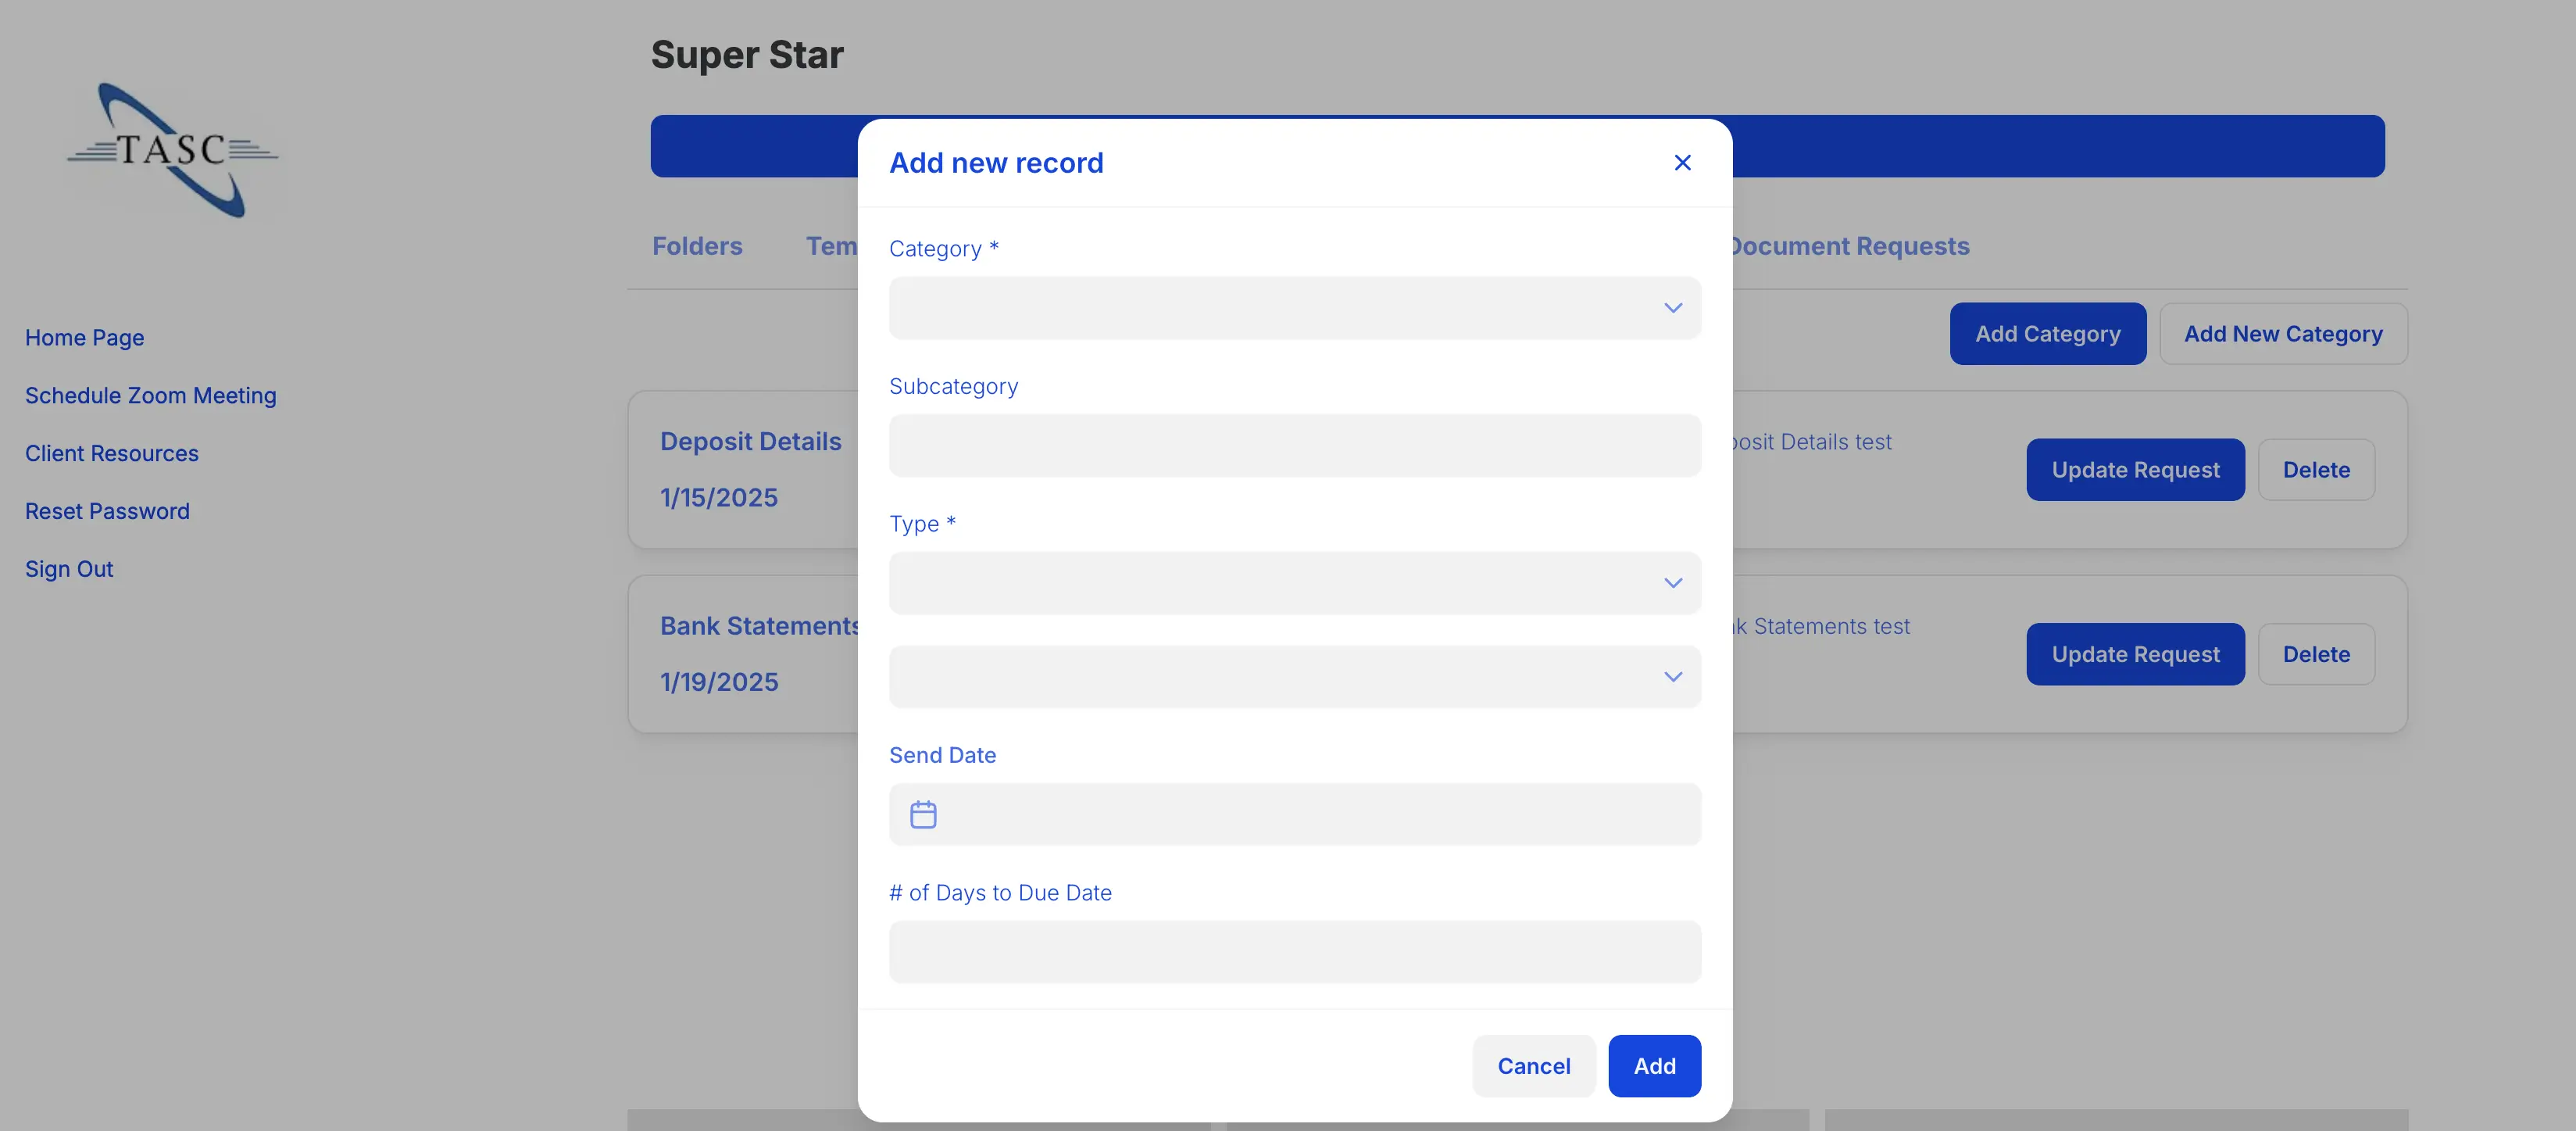Click Add Category button

tap(2047, 333)
